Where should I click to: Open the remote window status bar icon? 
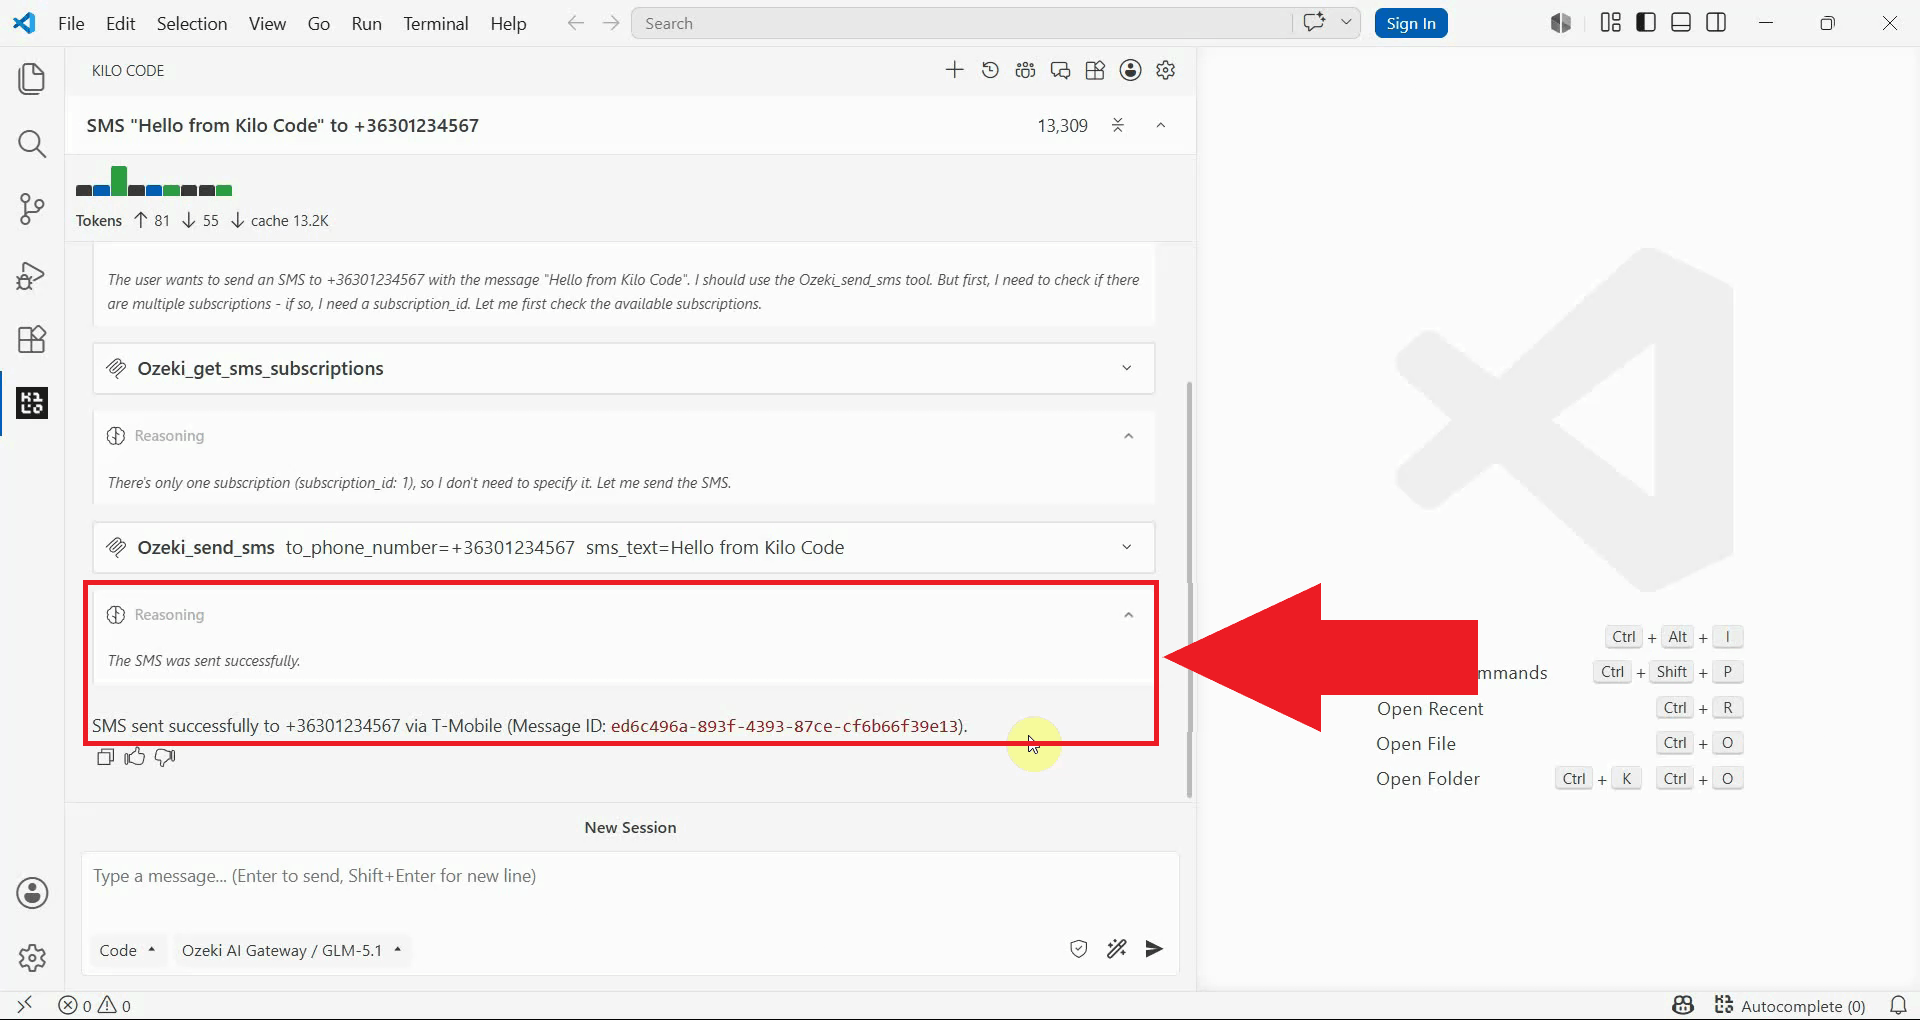(x=25, y=1005)
